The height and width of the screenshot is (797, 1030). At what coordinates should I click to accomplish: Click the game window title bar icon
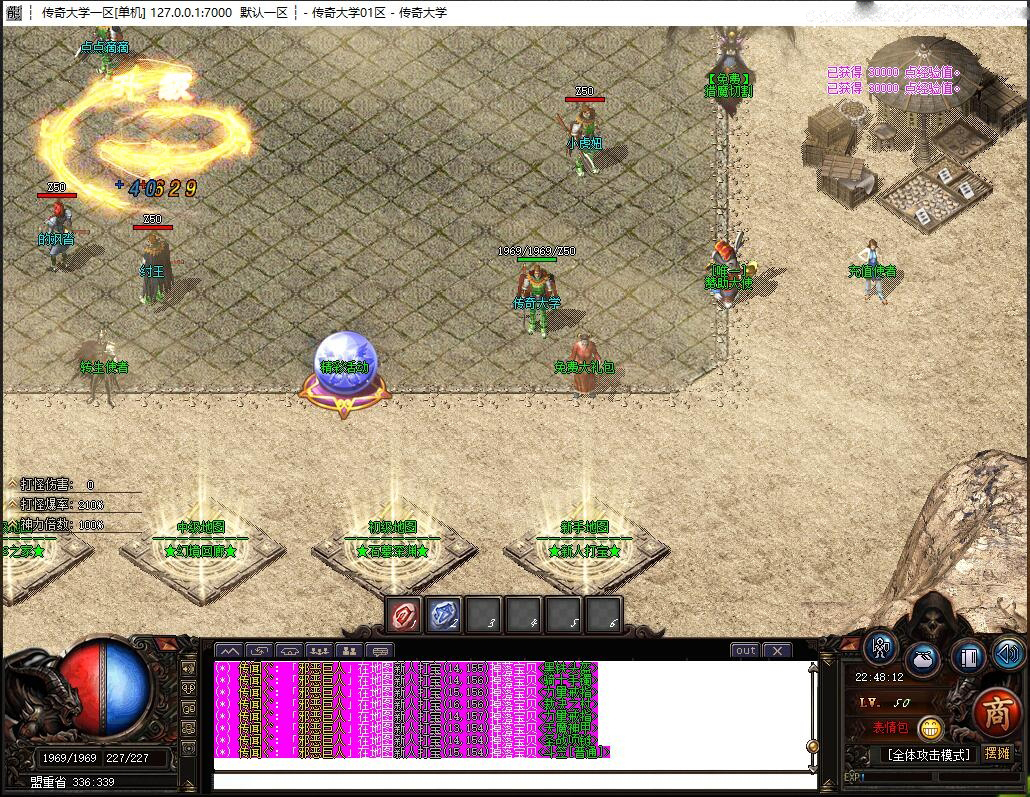(x=13, y=12)
